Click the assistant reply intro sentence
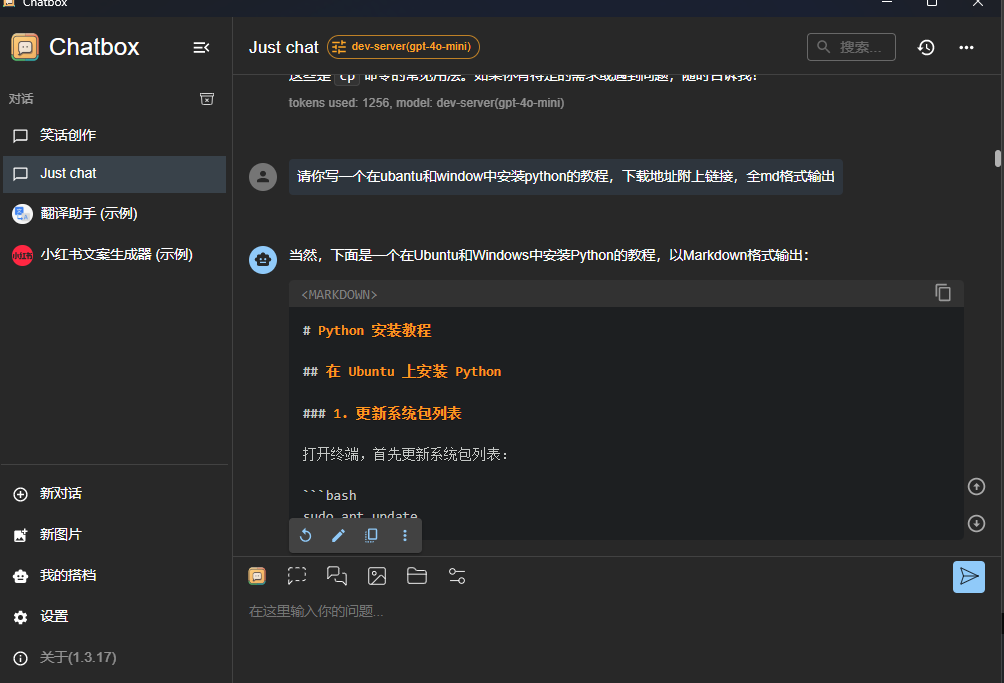Screen dimensions: 1004x683 pyautogui.click(x=549, y=255)
